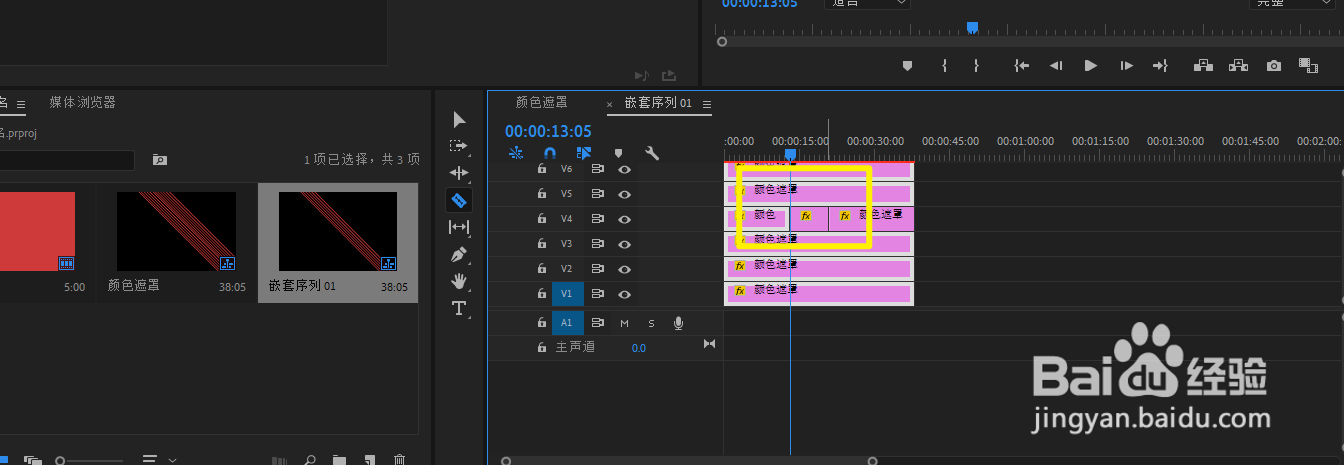Toggle lock on track V4
Screen dimensions: 1344x465
pos(541,219)
